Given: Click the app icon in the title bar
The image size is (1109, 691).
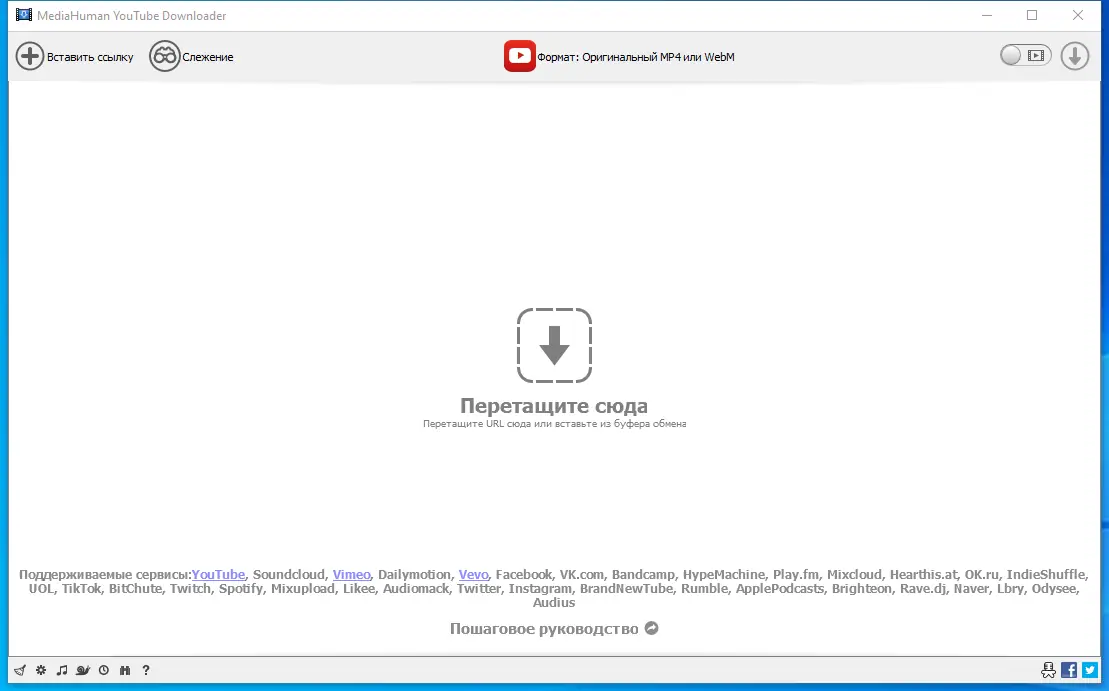Looking at the screenshot, I should tap(23, 15).
